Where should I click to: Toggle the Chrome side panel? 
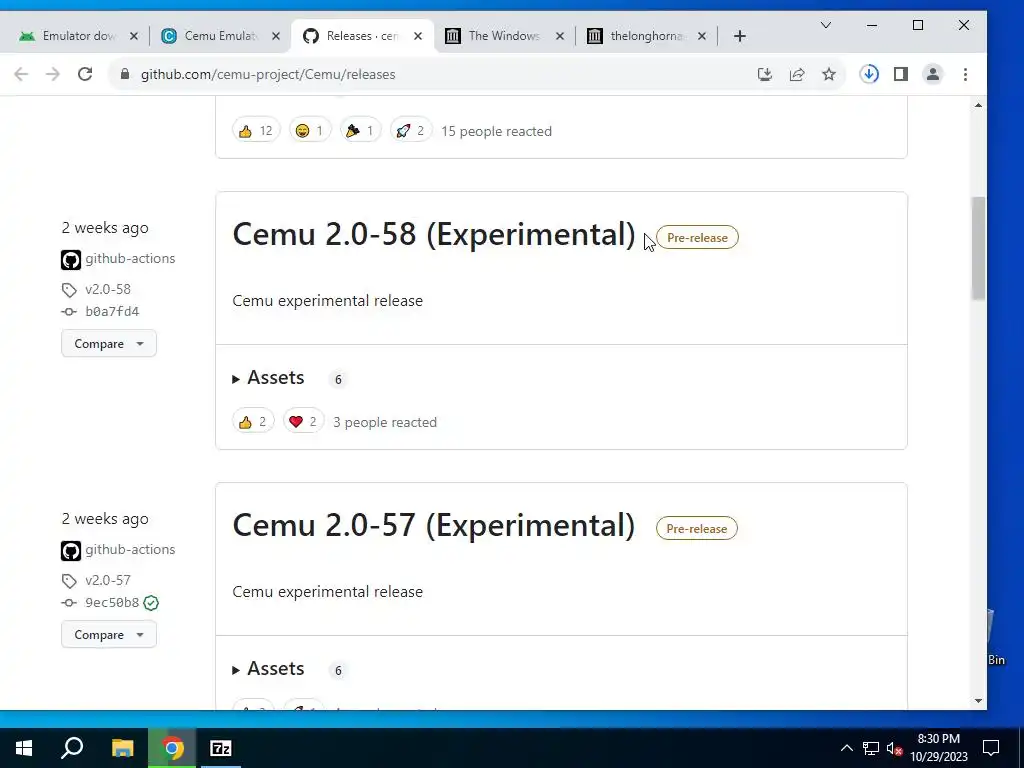901,74
